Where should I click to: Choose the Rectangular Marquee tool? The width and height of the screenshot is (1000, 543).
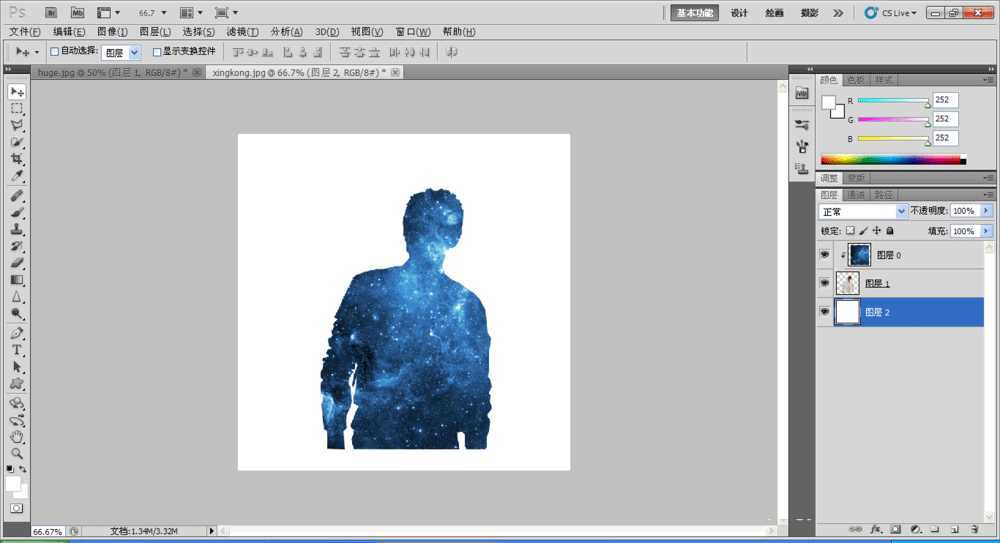coord(17,108)
